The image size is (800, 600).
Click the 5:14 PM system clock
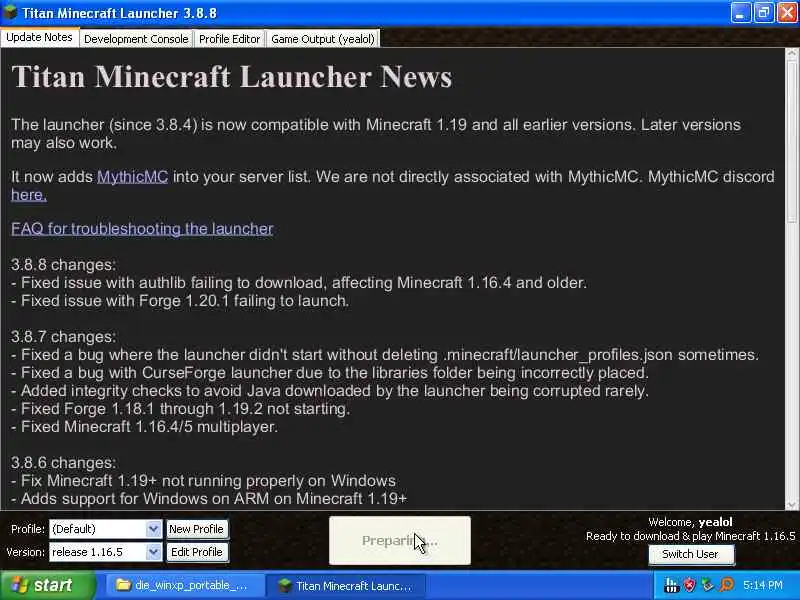pos(763,585)
